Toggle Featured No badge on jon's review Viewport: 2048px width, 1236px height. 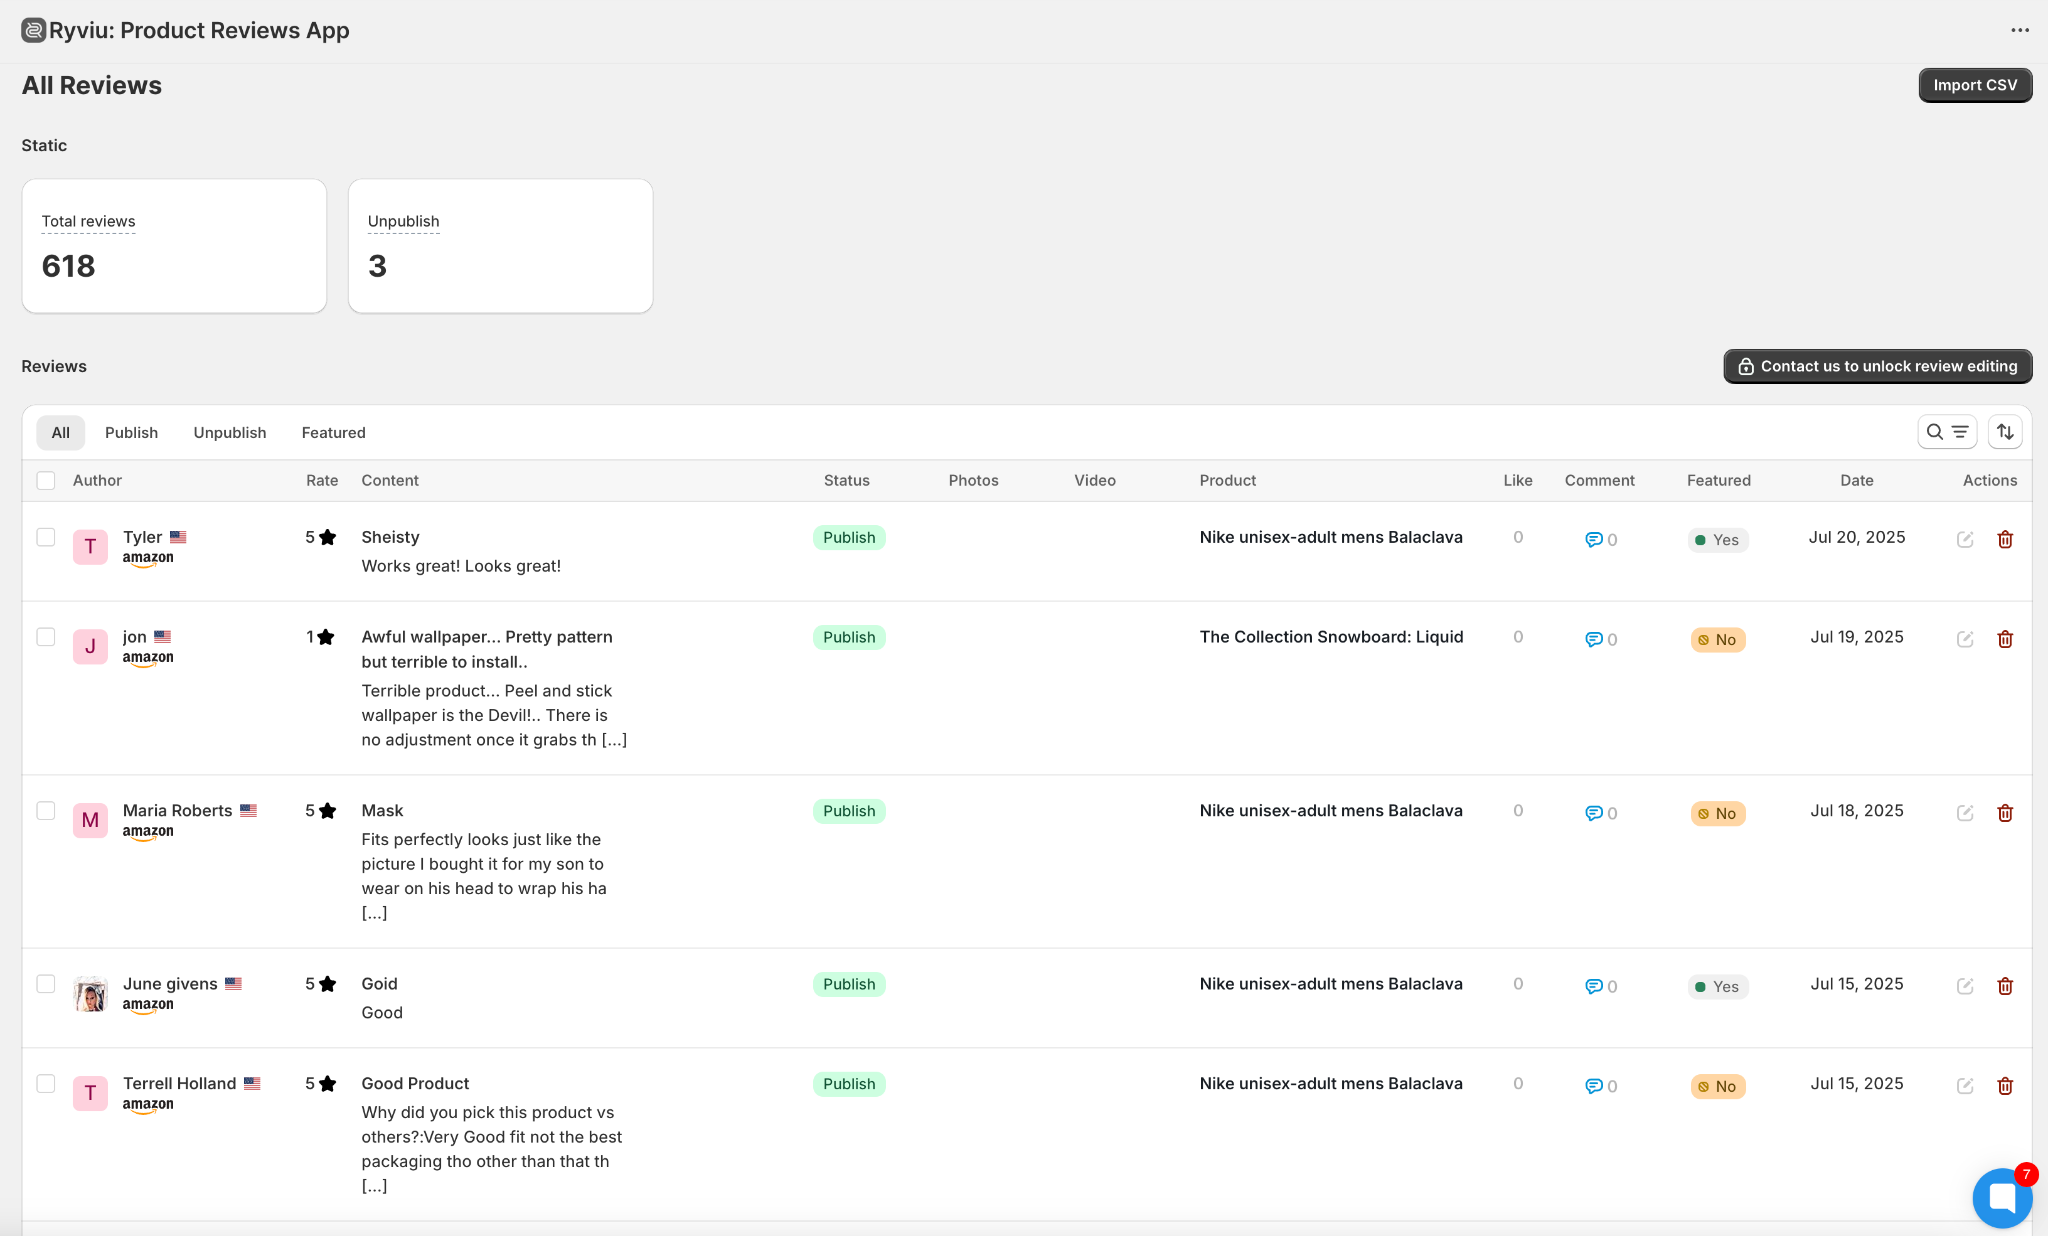tap(1717, 640)
